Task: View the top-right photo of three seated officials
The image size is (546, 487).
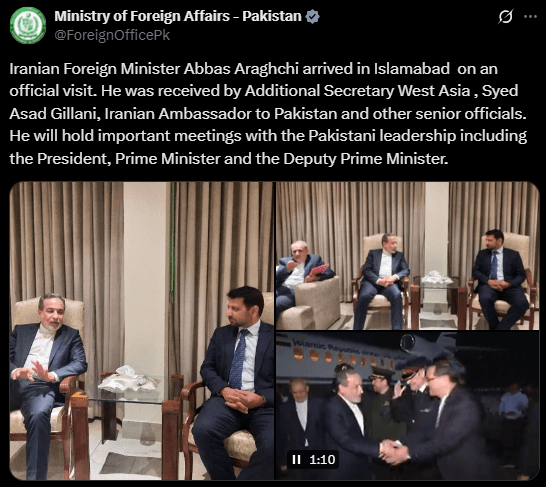Action: coord(407,256)
